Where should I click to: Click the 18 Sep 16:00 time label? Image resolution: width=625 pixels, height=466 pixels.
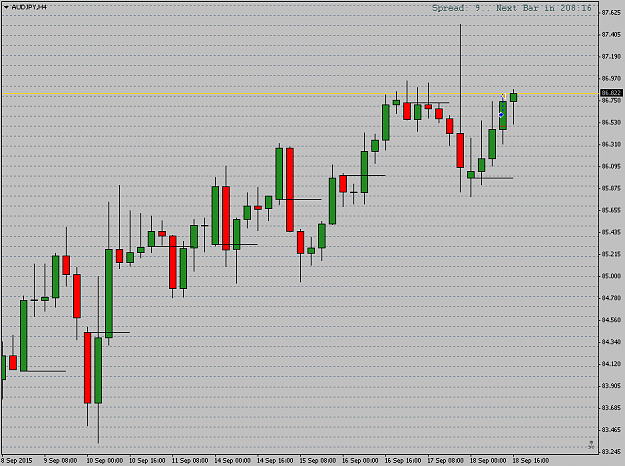tap(531, 461)
